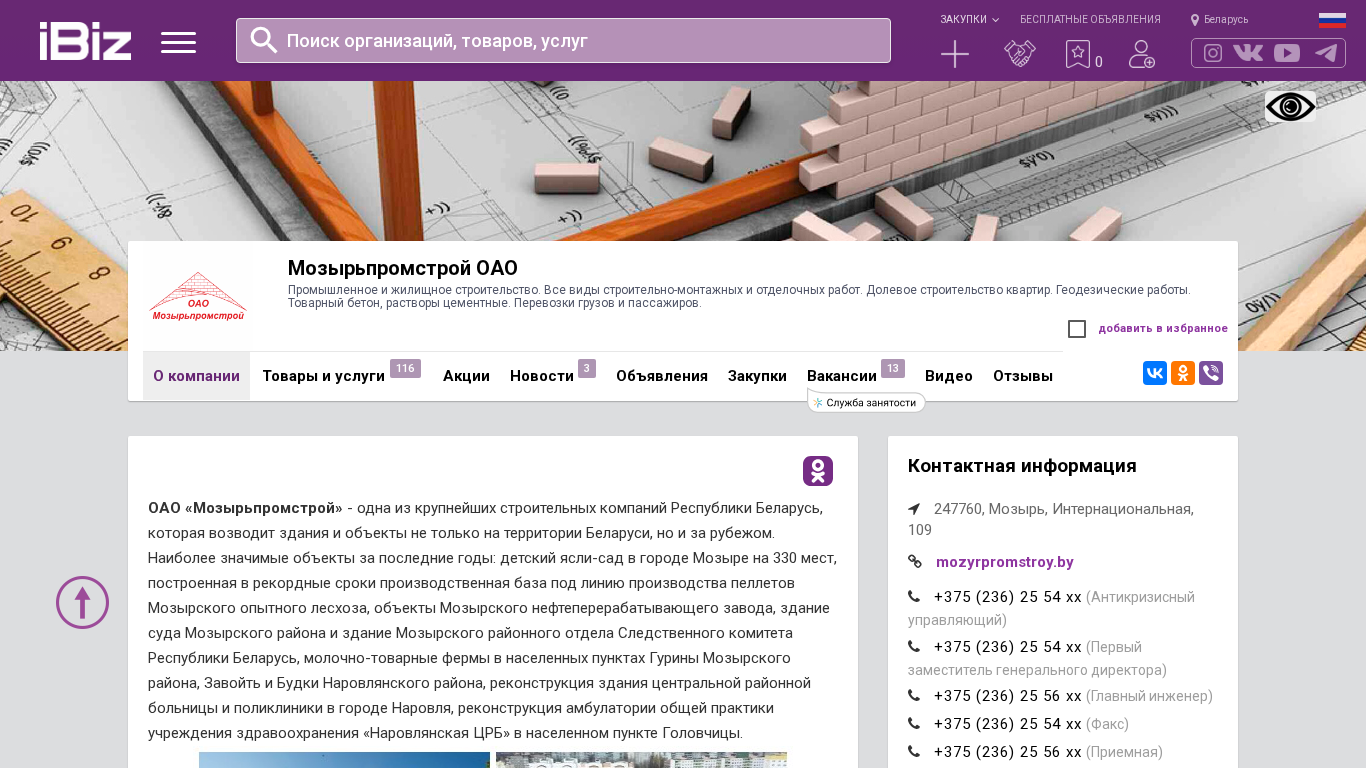Share via orange Odnoklassniki icon

click(x=1183, y=373)
